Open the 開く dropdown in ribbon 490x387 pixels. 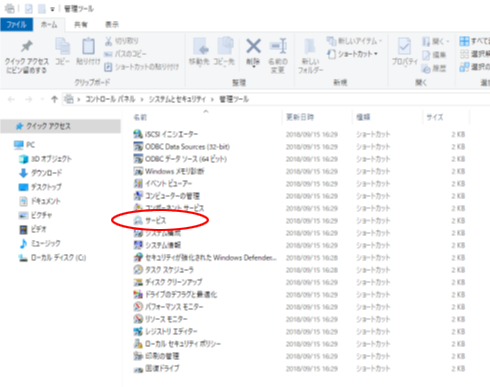[x=436, y=41]
